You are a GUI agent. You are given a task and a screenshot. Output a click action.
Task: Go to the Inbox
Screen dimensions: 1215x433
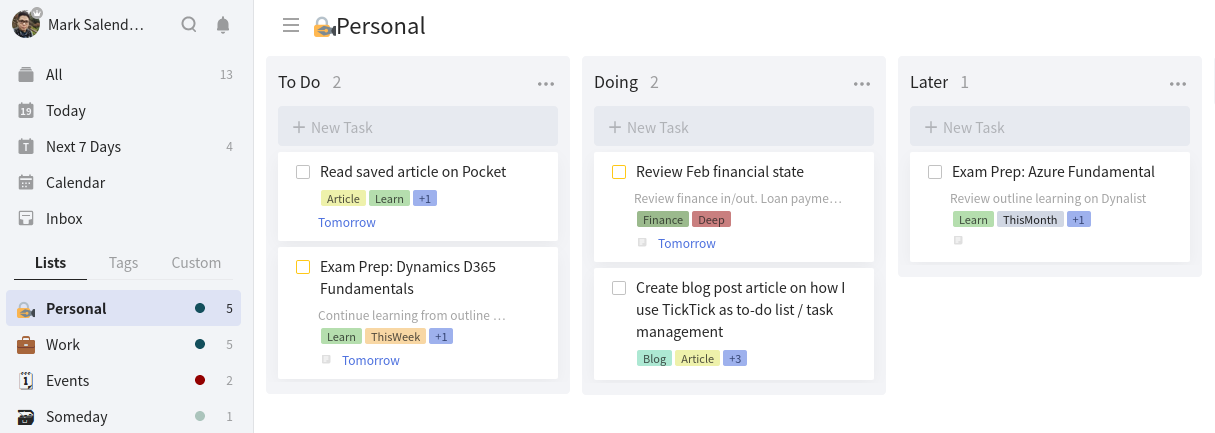(64, 219)
